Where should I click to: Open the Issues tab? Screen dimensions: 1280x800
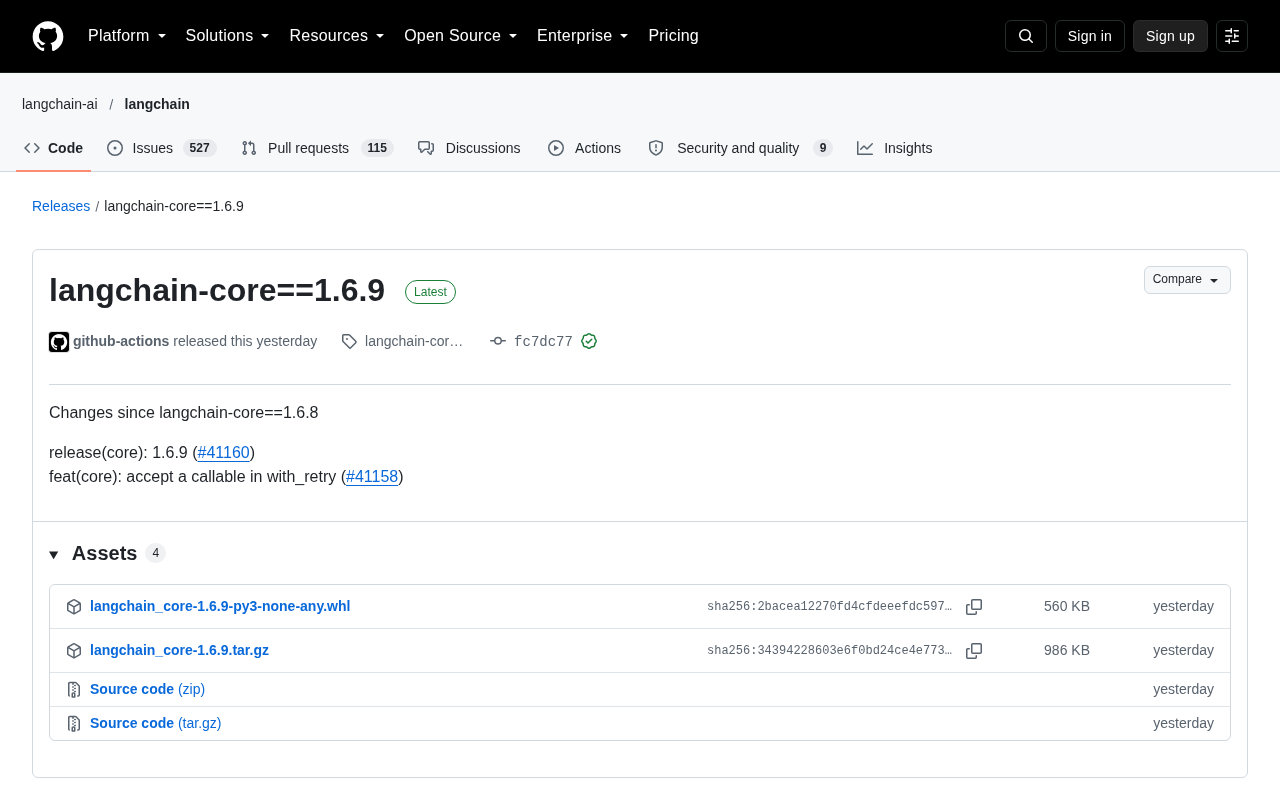click(x=161, y=148)
